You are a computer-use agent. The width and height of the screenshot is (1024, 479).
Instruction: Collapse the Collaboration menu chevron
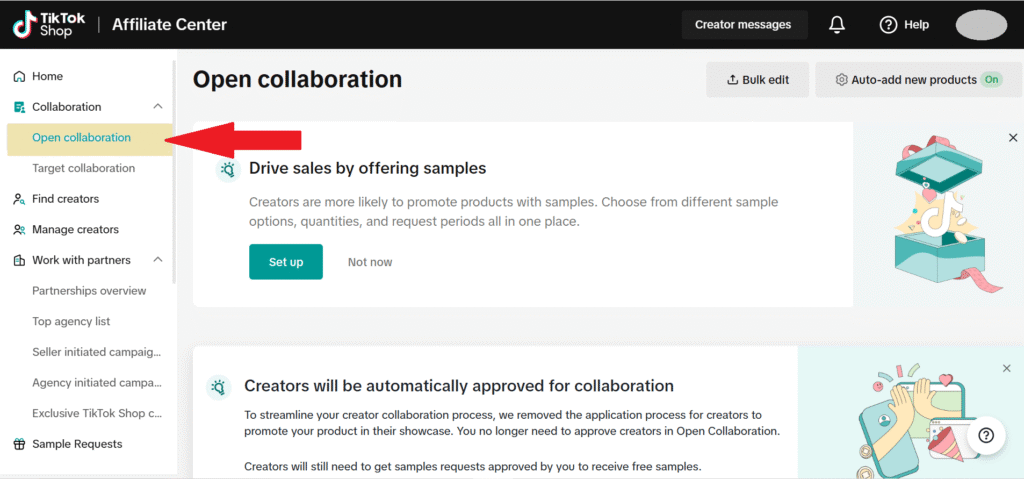[157, 107]
